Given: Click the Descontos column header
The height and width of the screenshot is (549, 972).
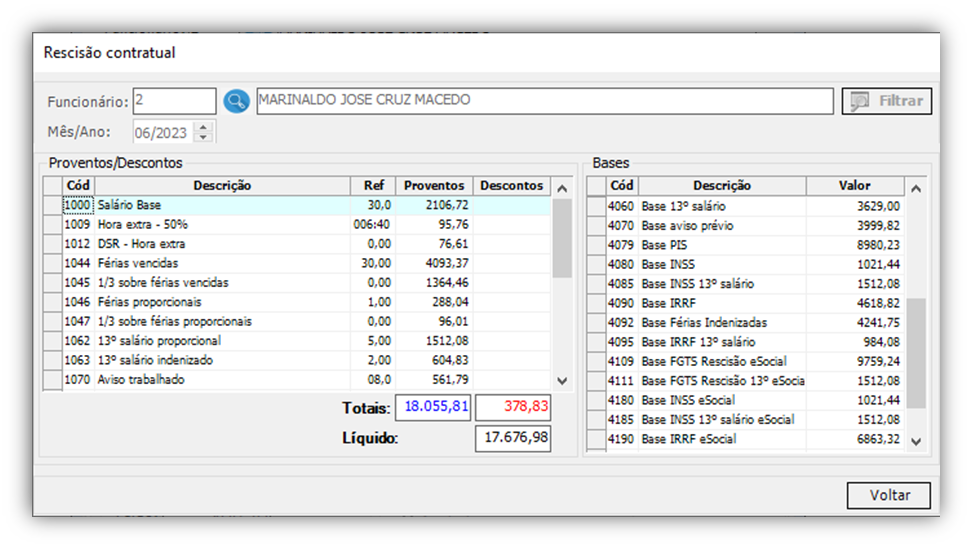Looking at the screenshot, I should (511, 185).
